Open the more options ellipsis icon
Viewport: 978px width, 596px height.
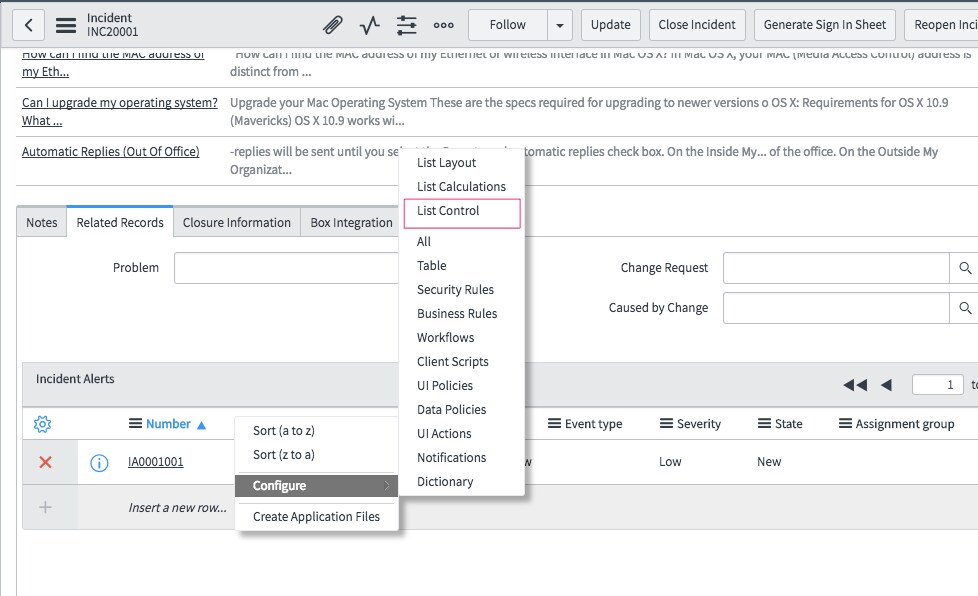click(443, 25)
